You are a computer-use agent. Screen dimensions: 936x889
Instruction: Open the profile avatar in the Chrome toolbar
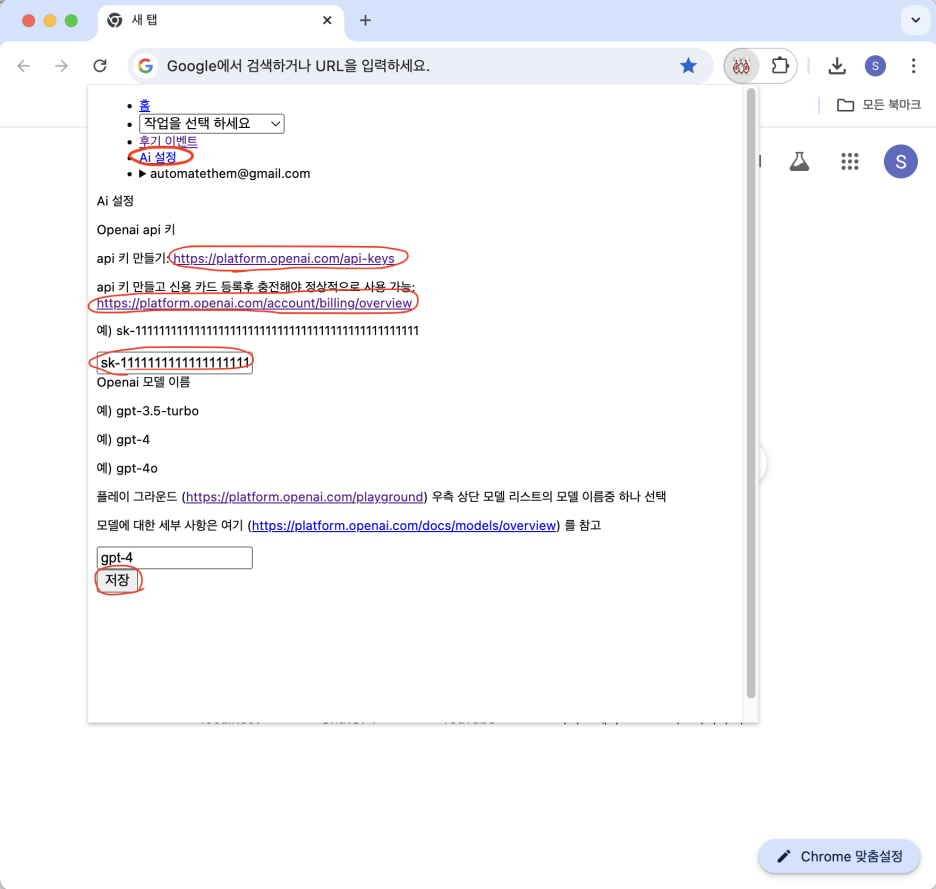tap(875, 66)
